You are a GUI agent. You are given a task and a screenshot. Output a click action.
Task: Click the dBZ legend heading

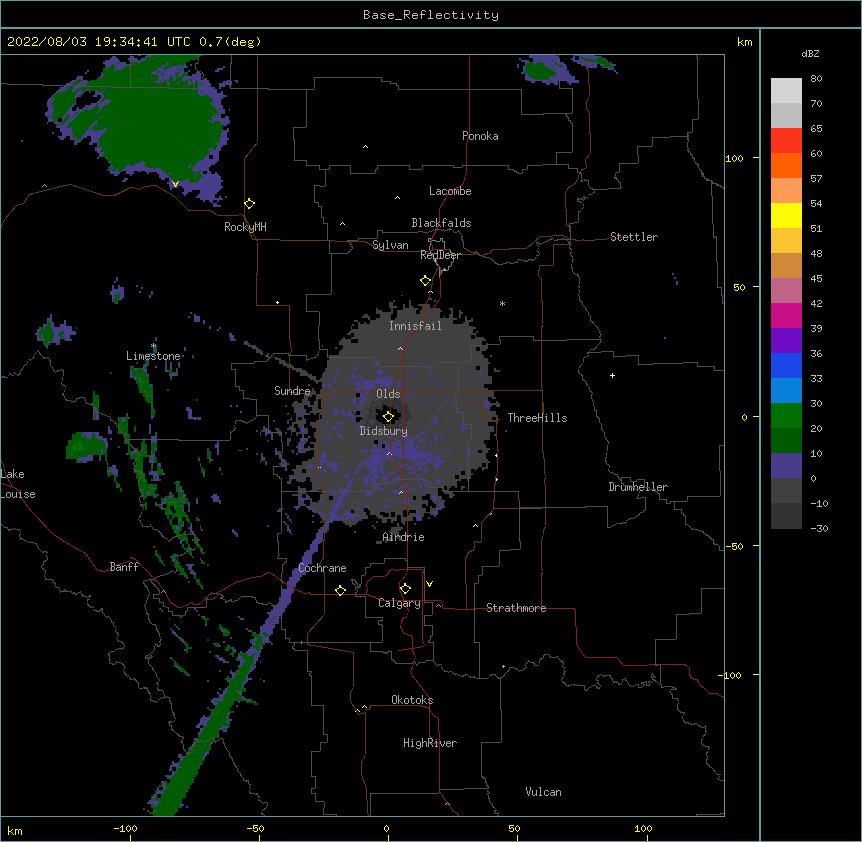point(810,54)
